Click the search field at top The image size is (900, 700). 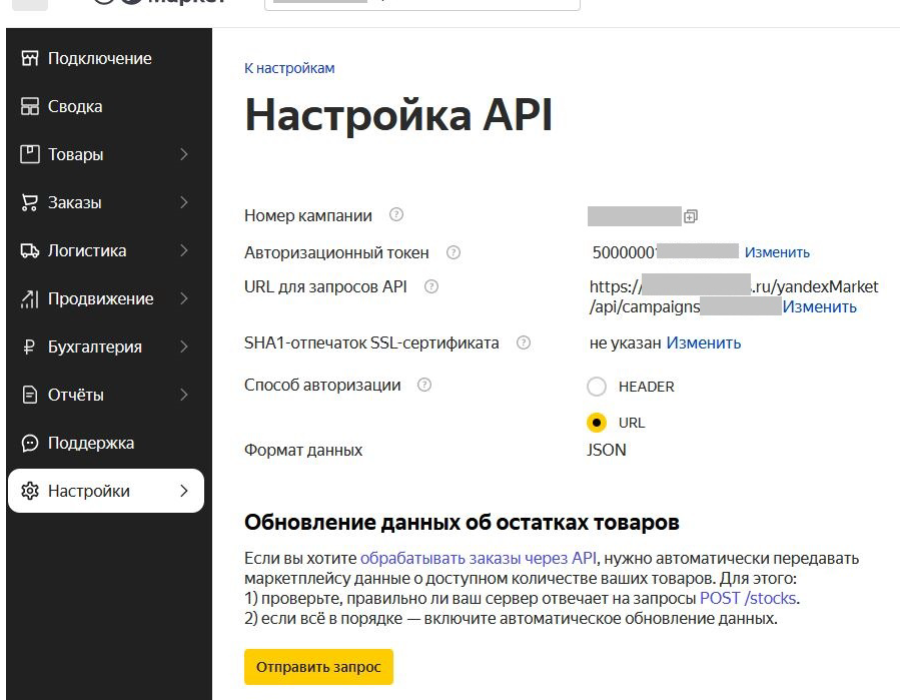422,3
